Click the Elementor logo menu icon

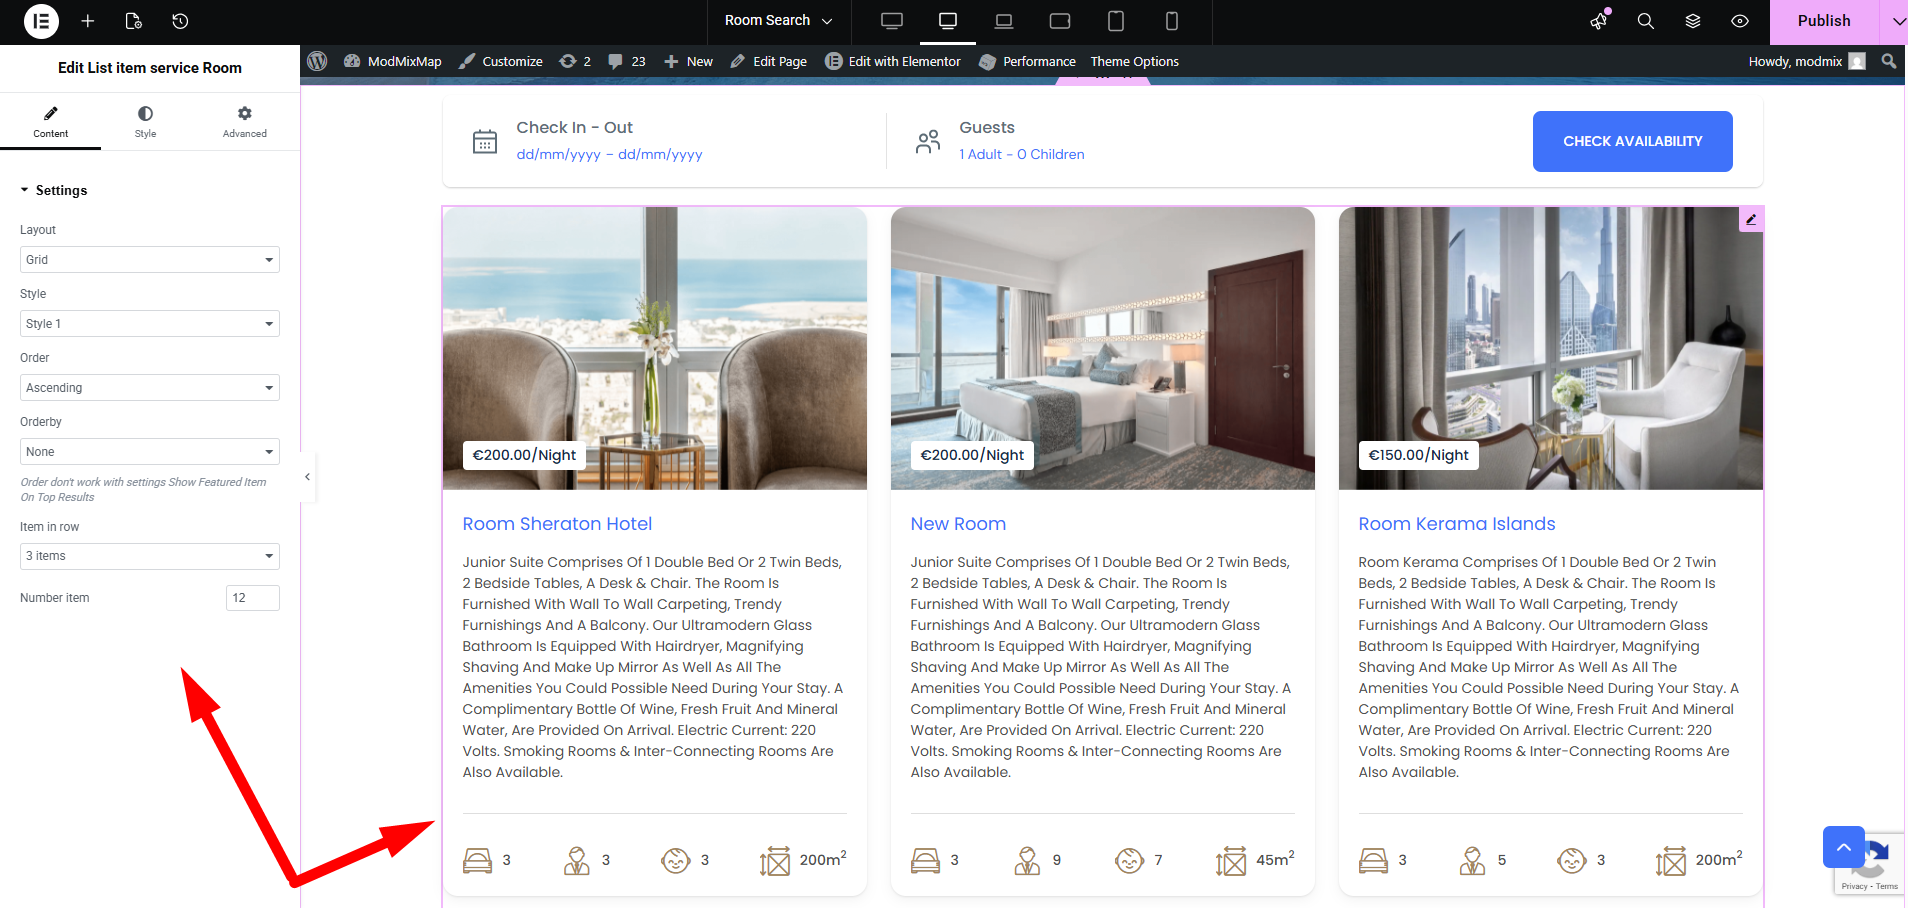click(x=41, y=21)
